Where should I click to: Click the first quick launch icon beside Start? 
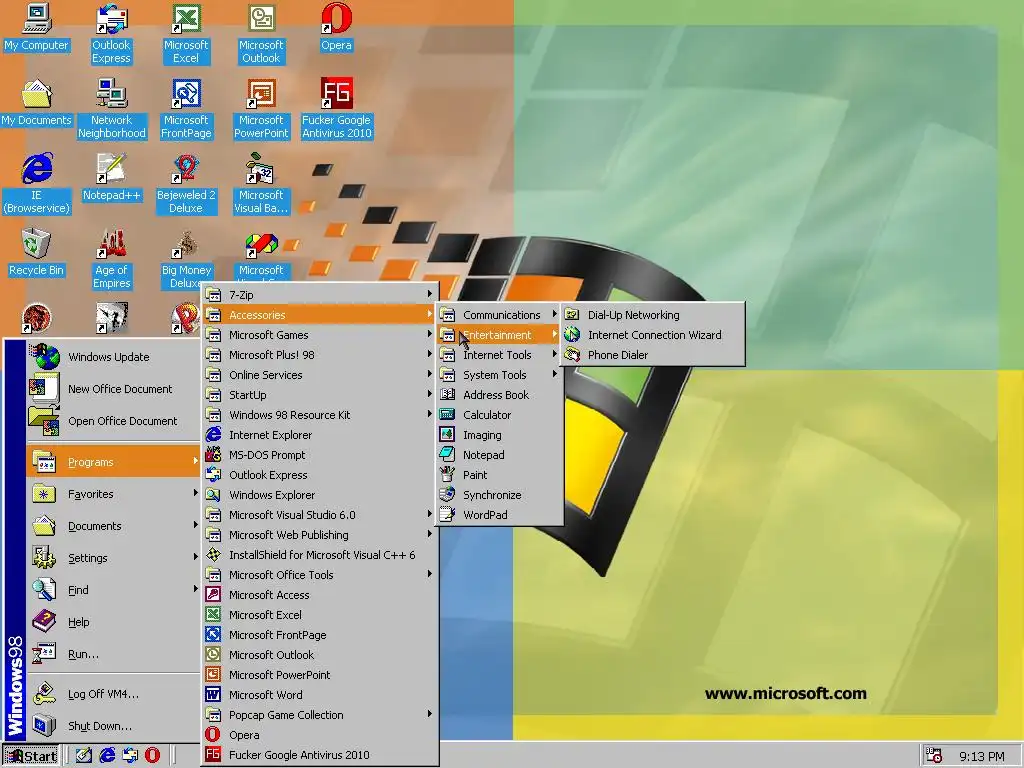84,756
